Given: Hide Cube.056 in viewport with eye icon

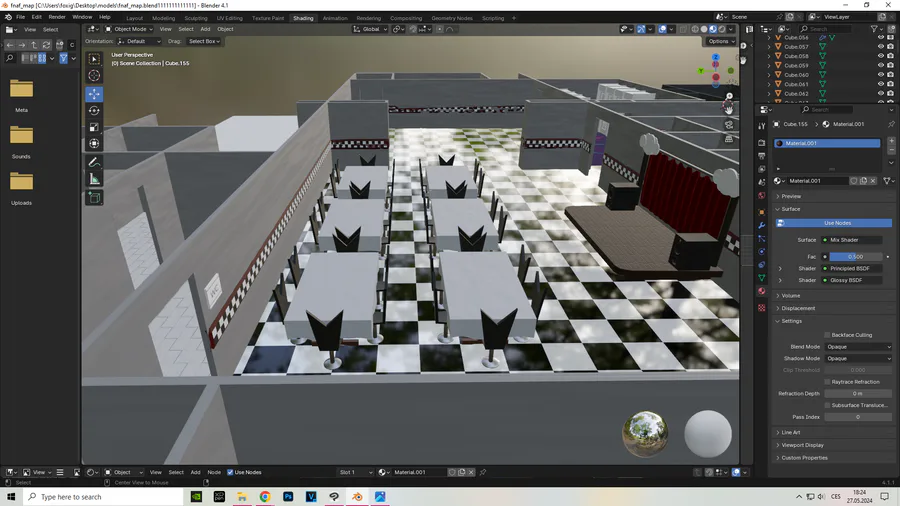Looking at the screenshot, I should pos(880,37).
